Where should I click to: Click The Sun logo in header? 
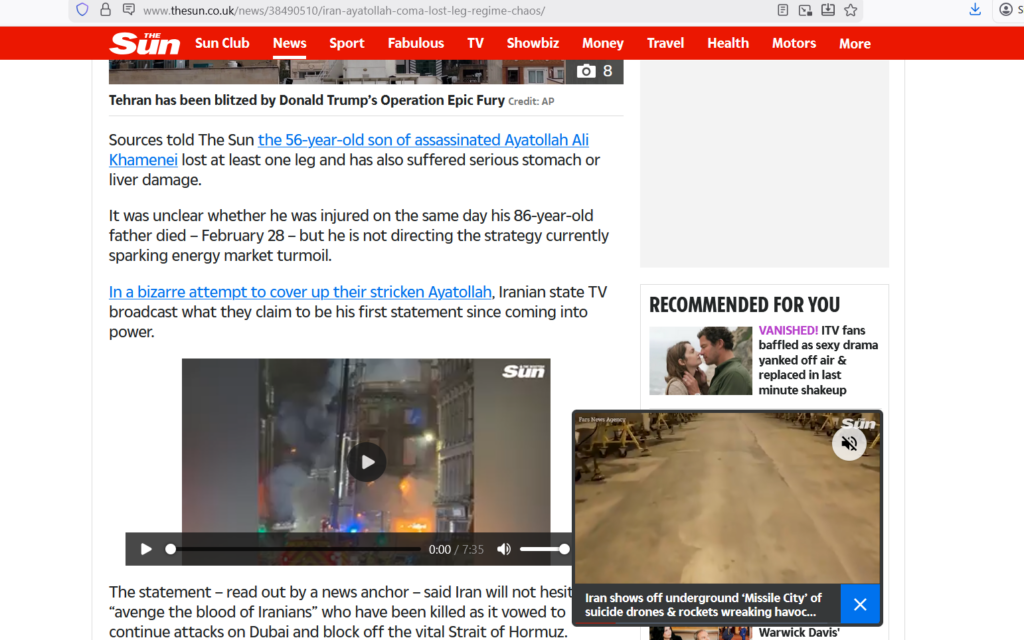144,43
